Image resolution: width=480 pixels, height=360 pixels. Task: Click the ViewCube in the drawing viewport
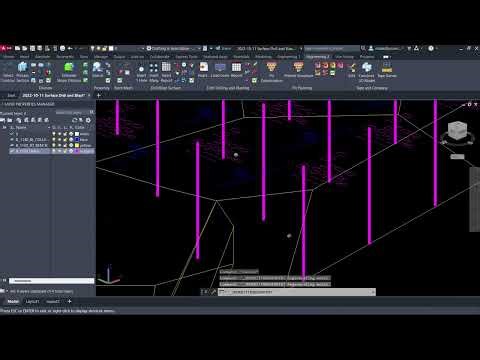pos(458,130)
